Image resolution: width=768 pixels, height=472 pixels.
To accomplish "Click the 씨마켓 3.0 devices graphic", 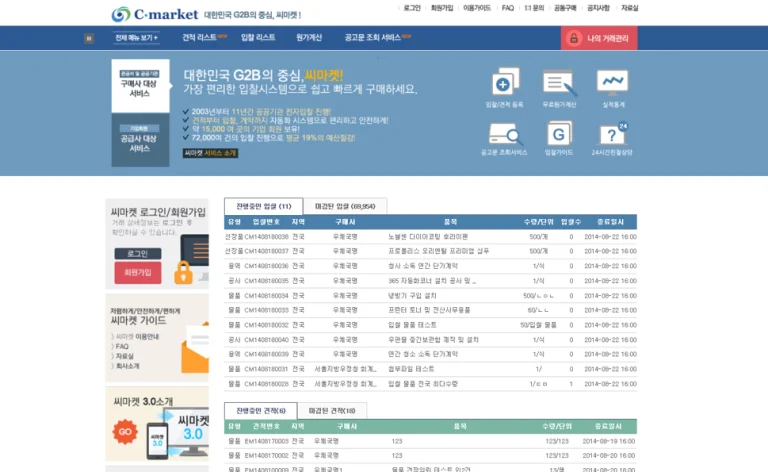I will point(179,433).
